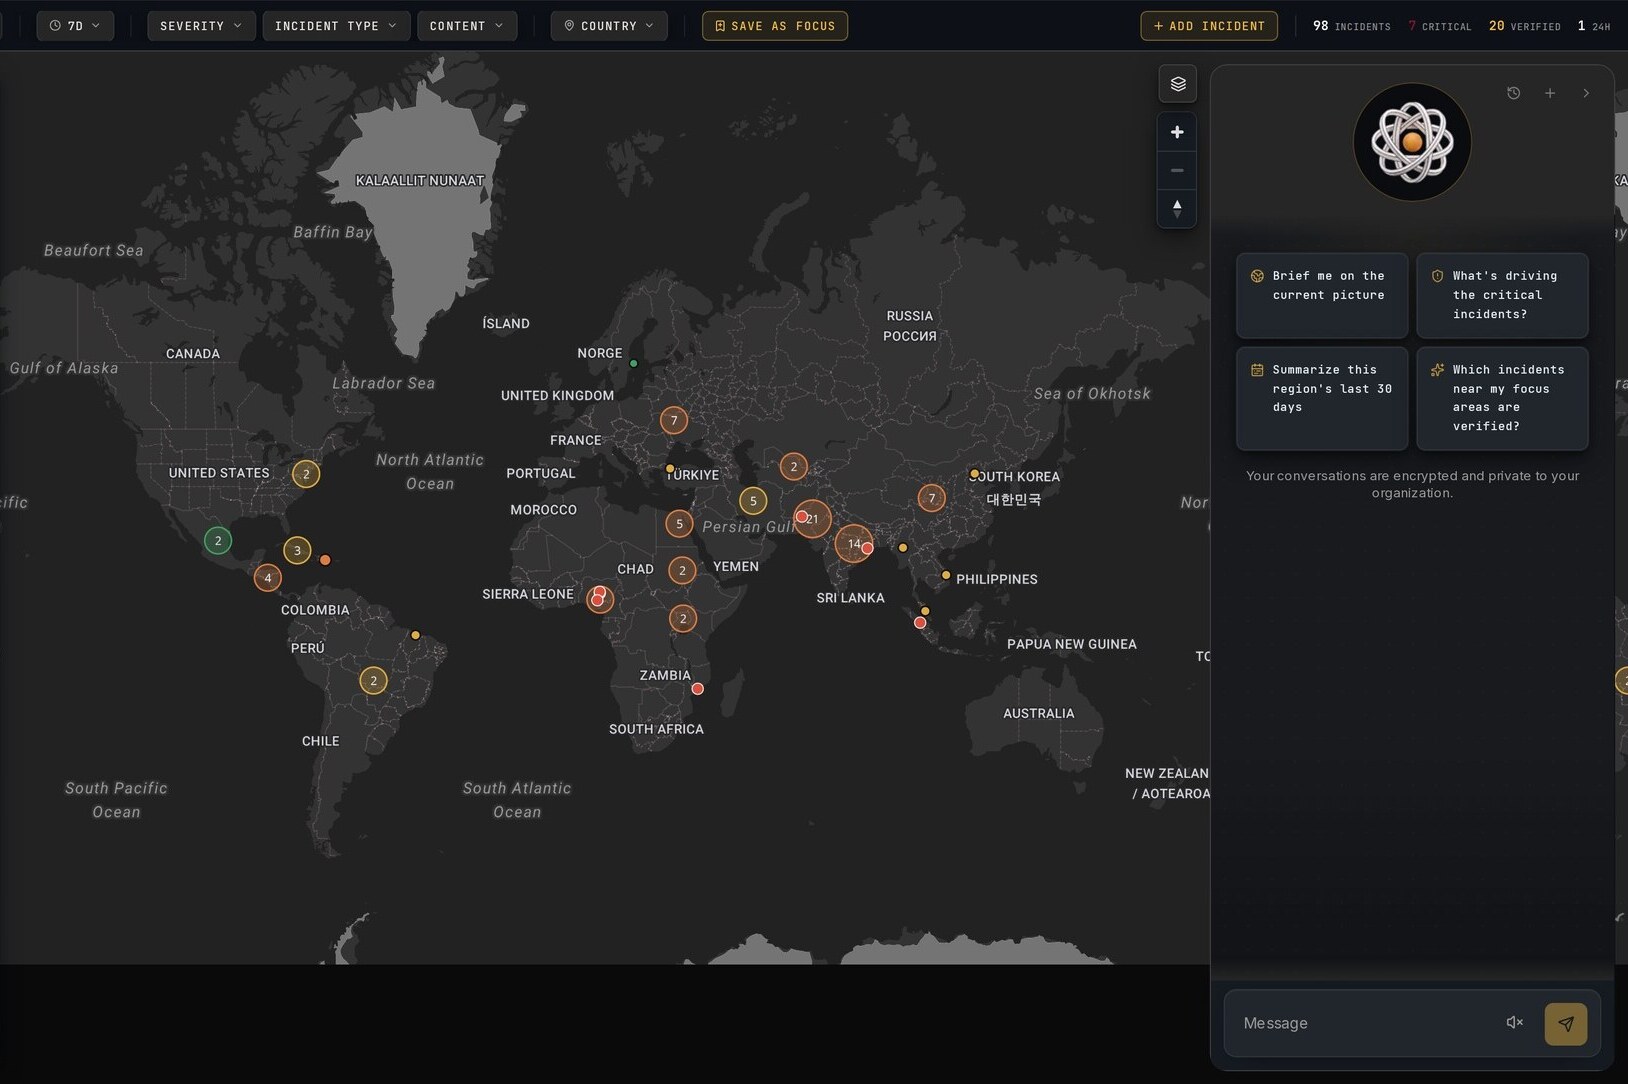Focus the Message input field
The height and width of the screenshot is (1084, 1628).
(x=1365, y=1023)
